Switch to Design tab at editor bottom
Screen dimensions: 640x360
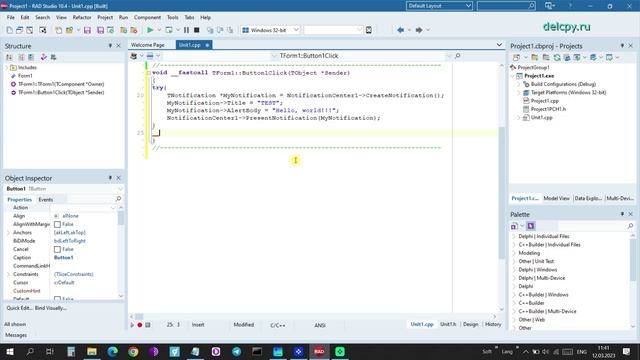471,324
